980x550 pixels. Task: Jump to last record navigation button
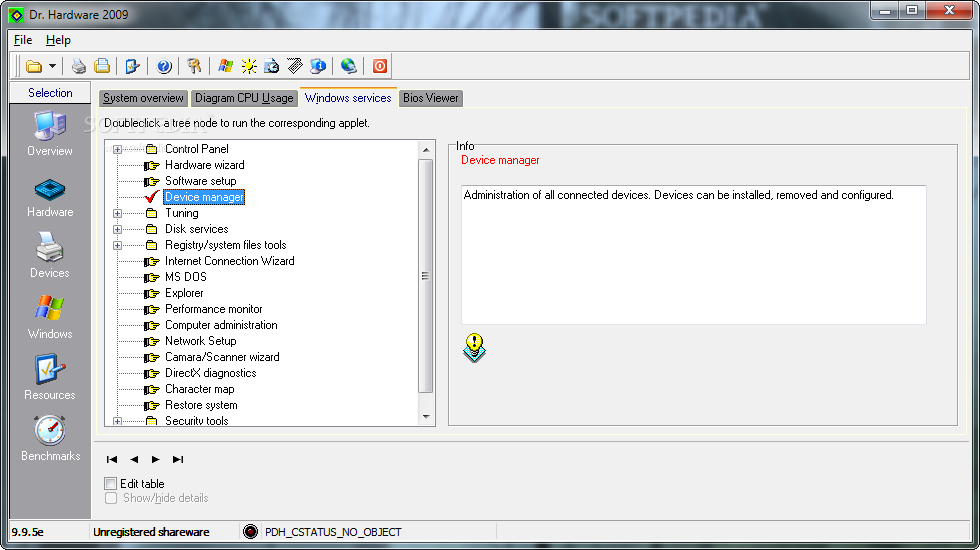pyautogui.click(x=178, y=459)
